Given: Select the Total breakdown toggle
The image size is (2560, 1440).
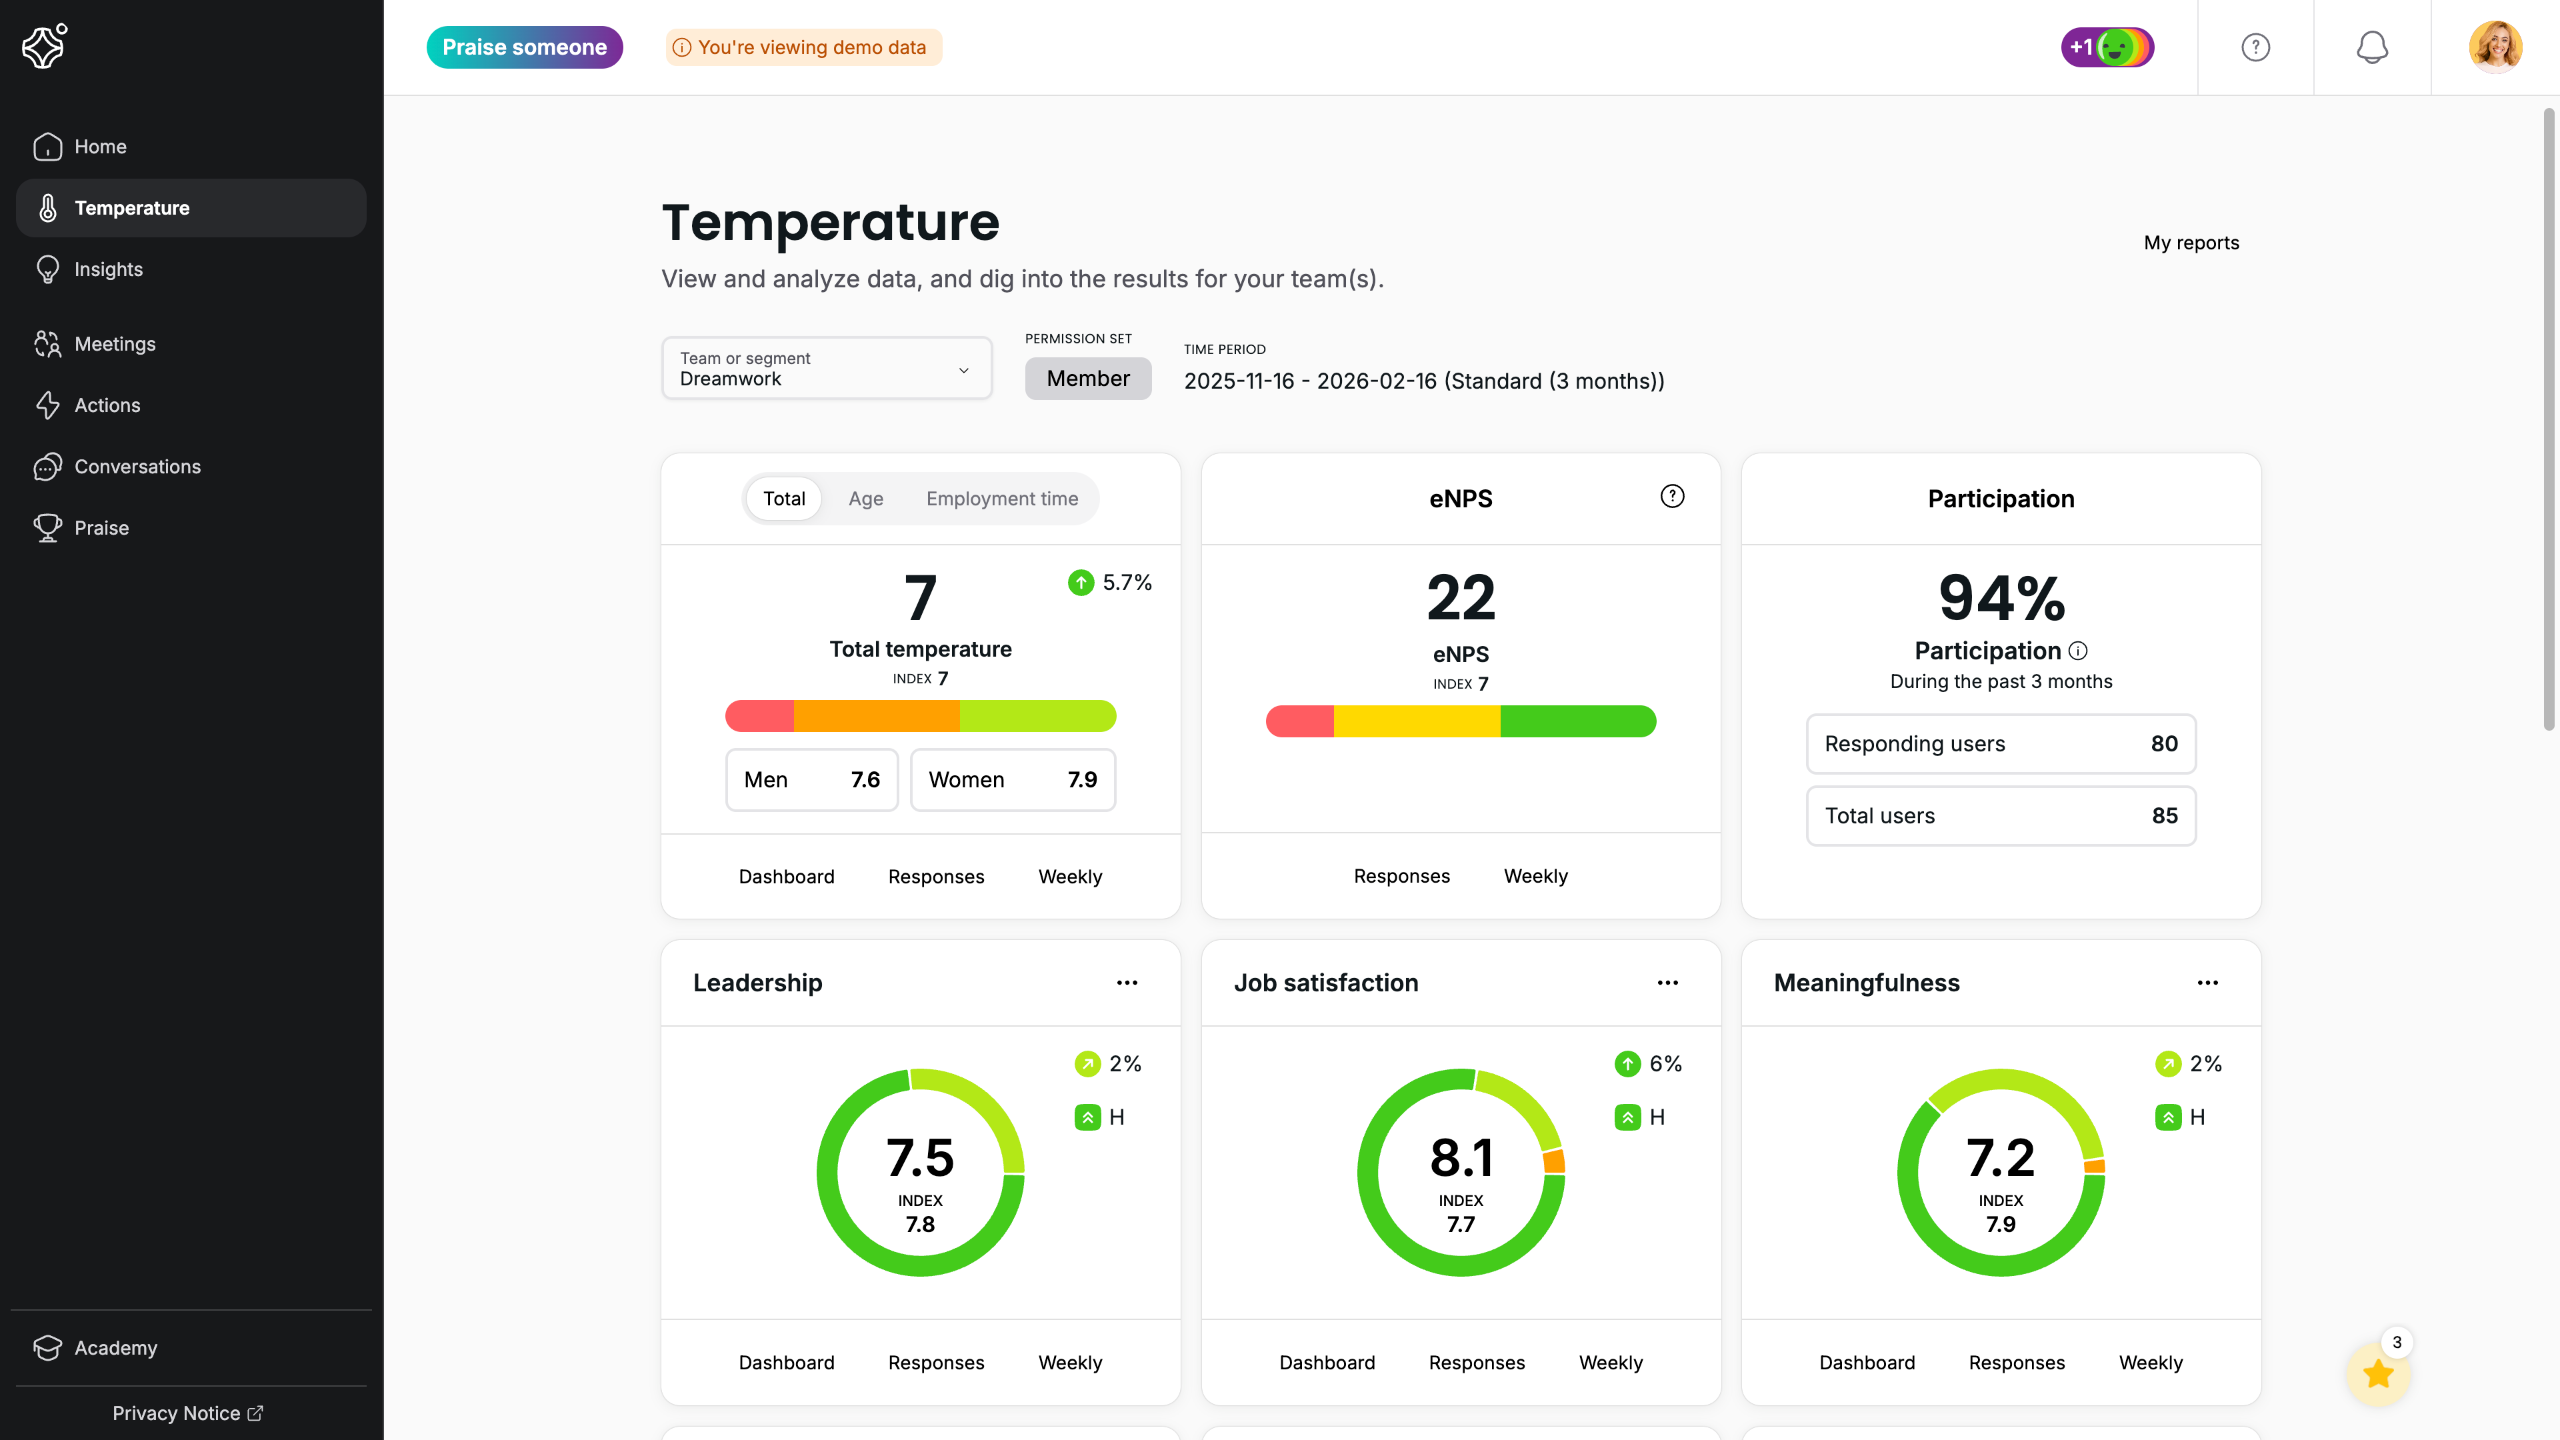Looking at the screenshot, I should click(x=784, y=498).
